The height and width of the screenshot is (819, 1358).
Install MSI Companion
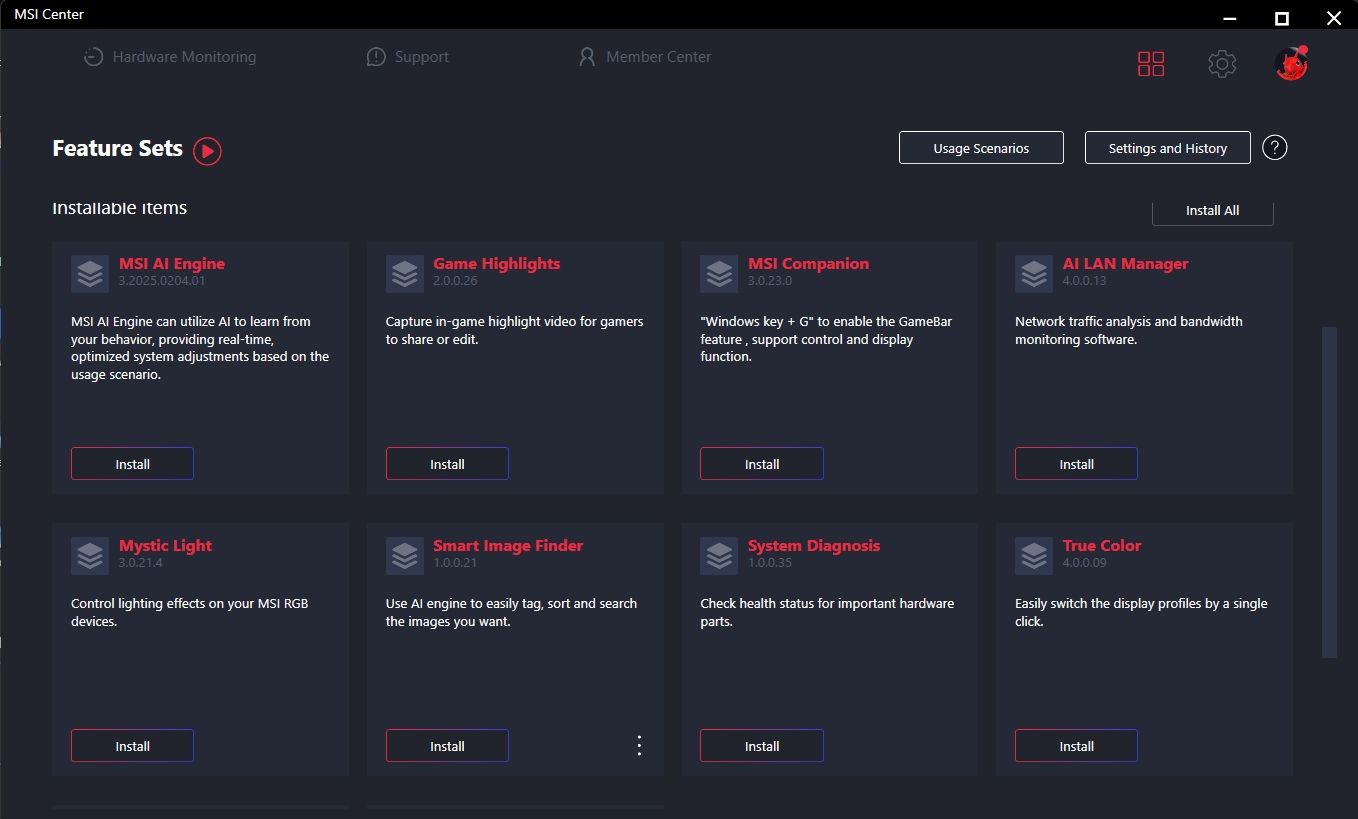point(762,464)
